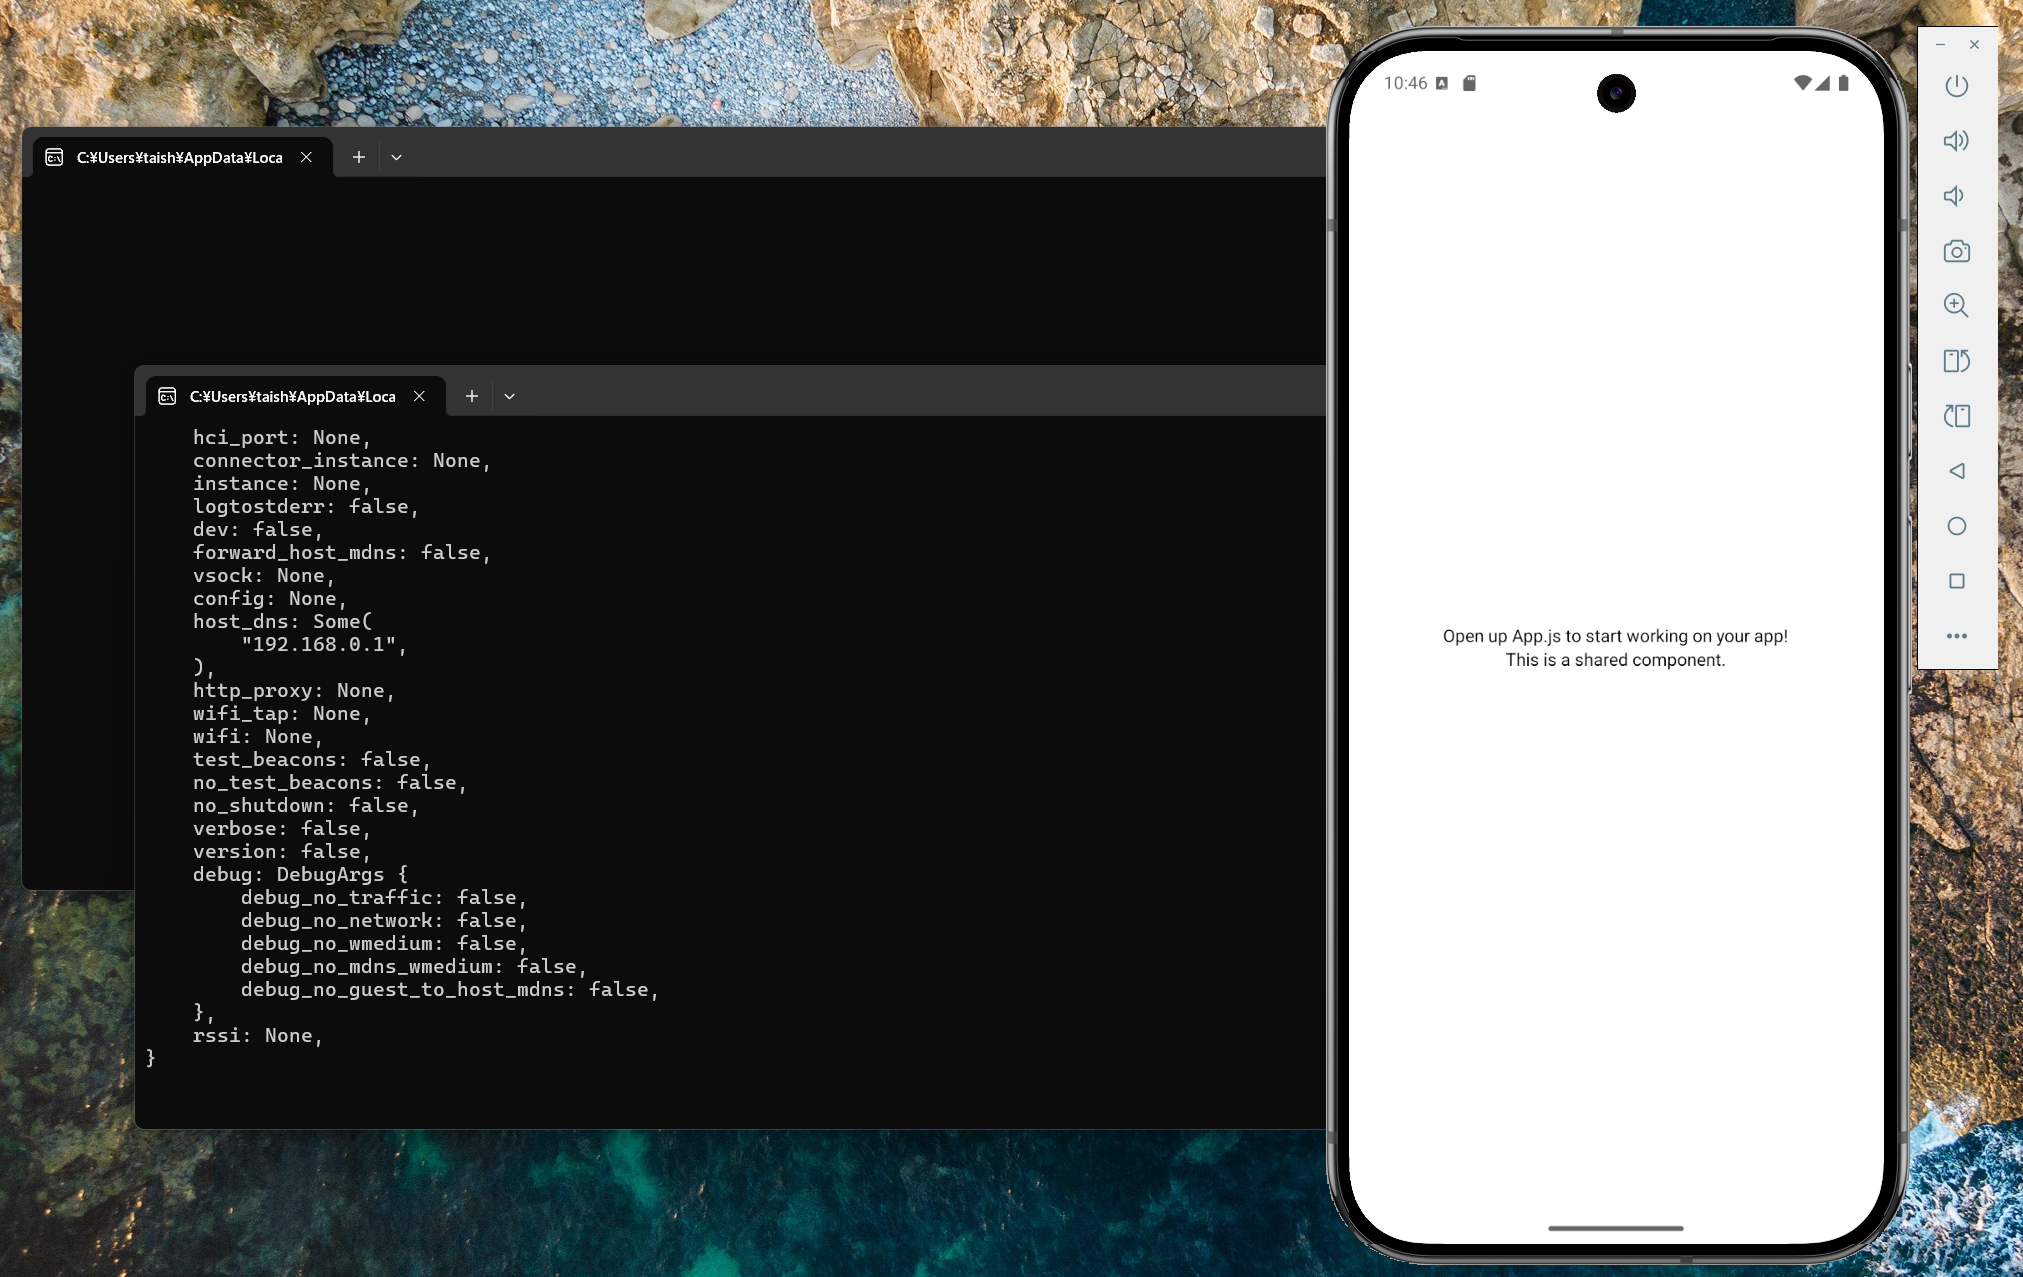Tap the Android Back navigation button
Screen dimensions: 2023x1277
pyautogui.click(x=1957, y=471)
